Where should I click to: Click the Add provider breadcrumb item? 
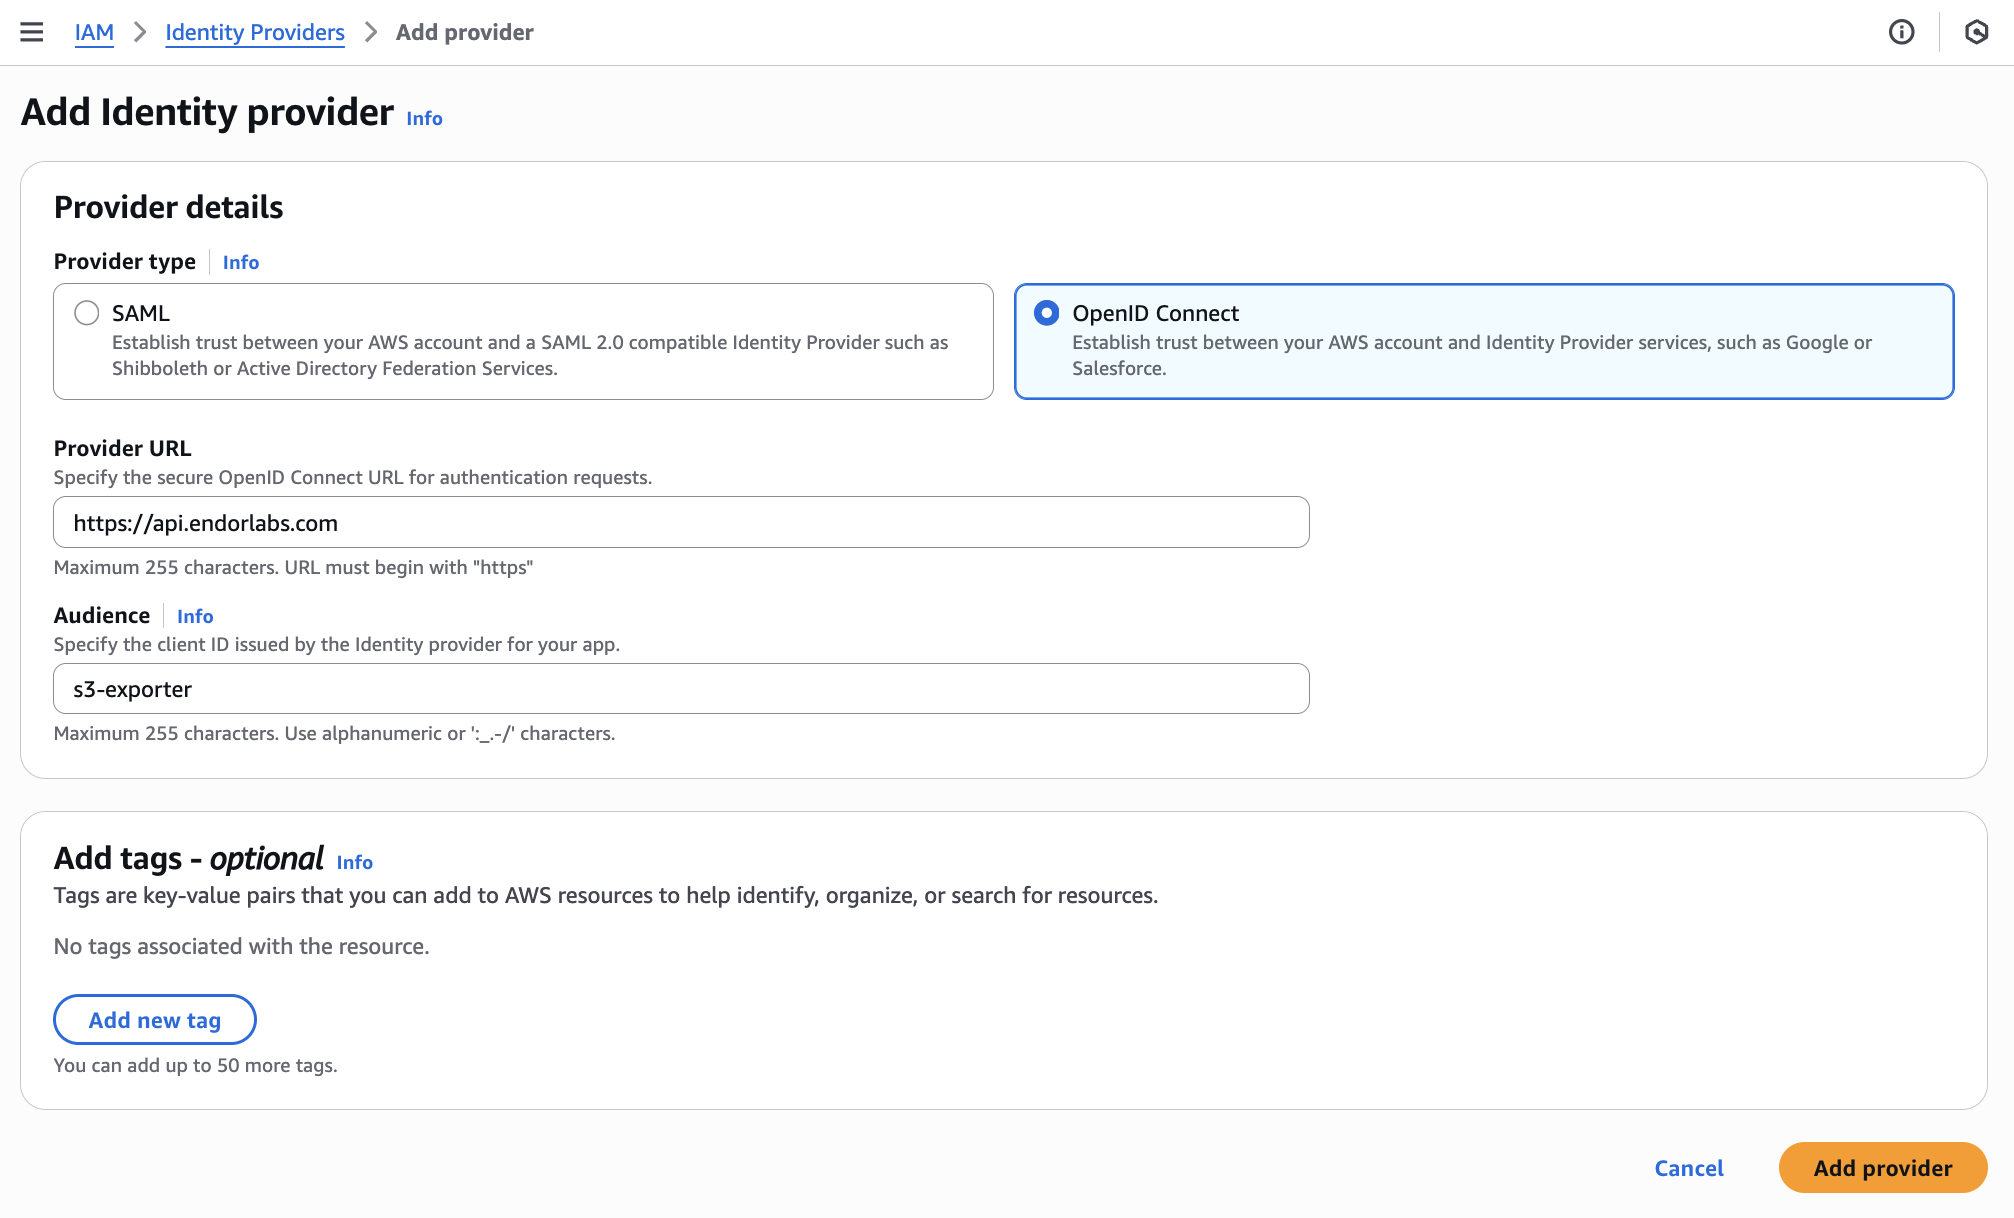[463, 31]
